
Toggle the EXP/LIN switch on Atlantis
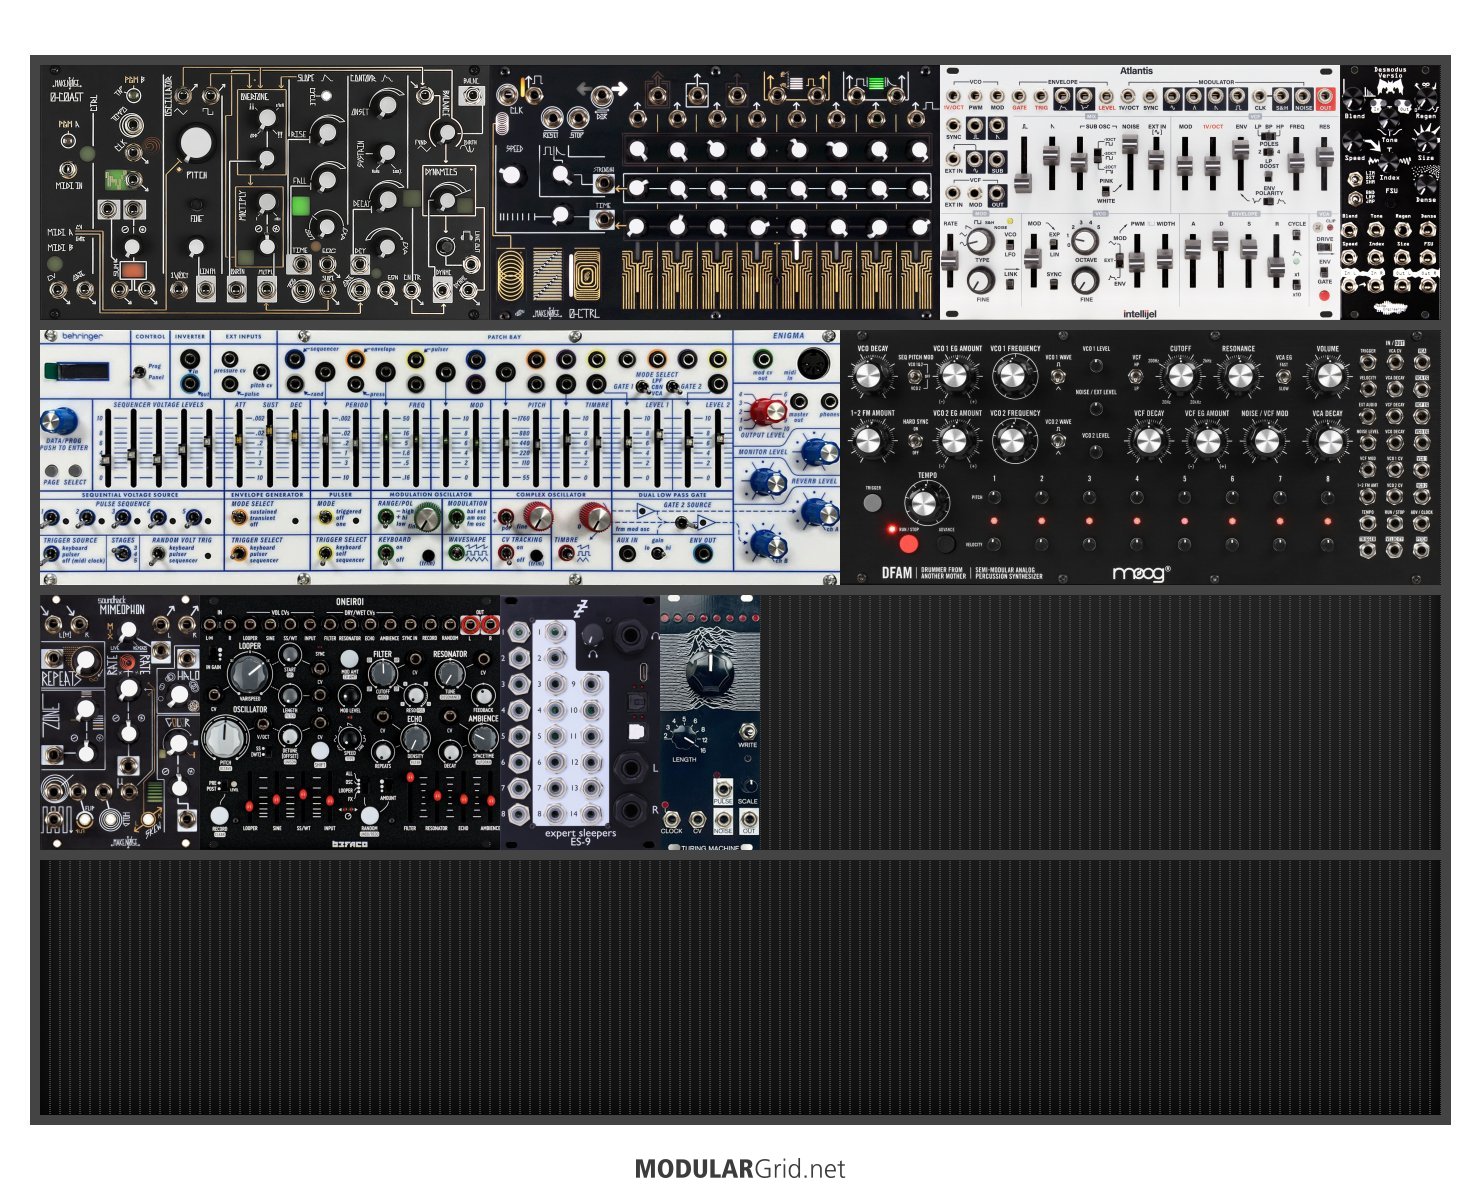1054,245
